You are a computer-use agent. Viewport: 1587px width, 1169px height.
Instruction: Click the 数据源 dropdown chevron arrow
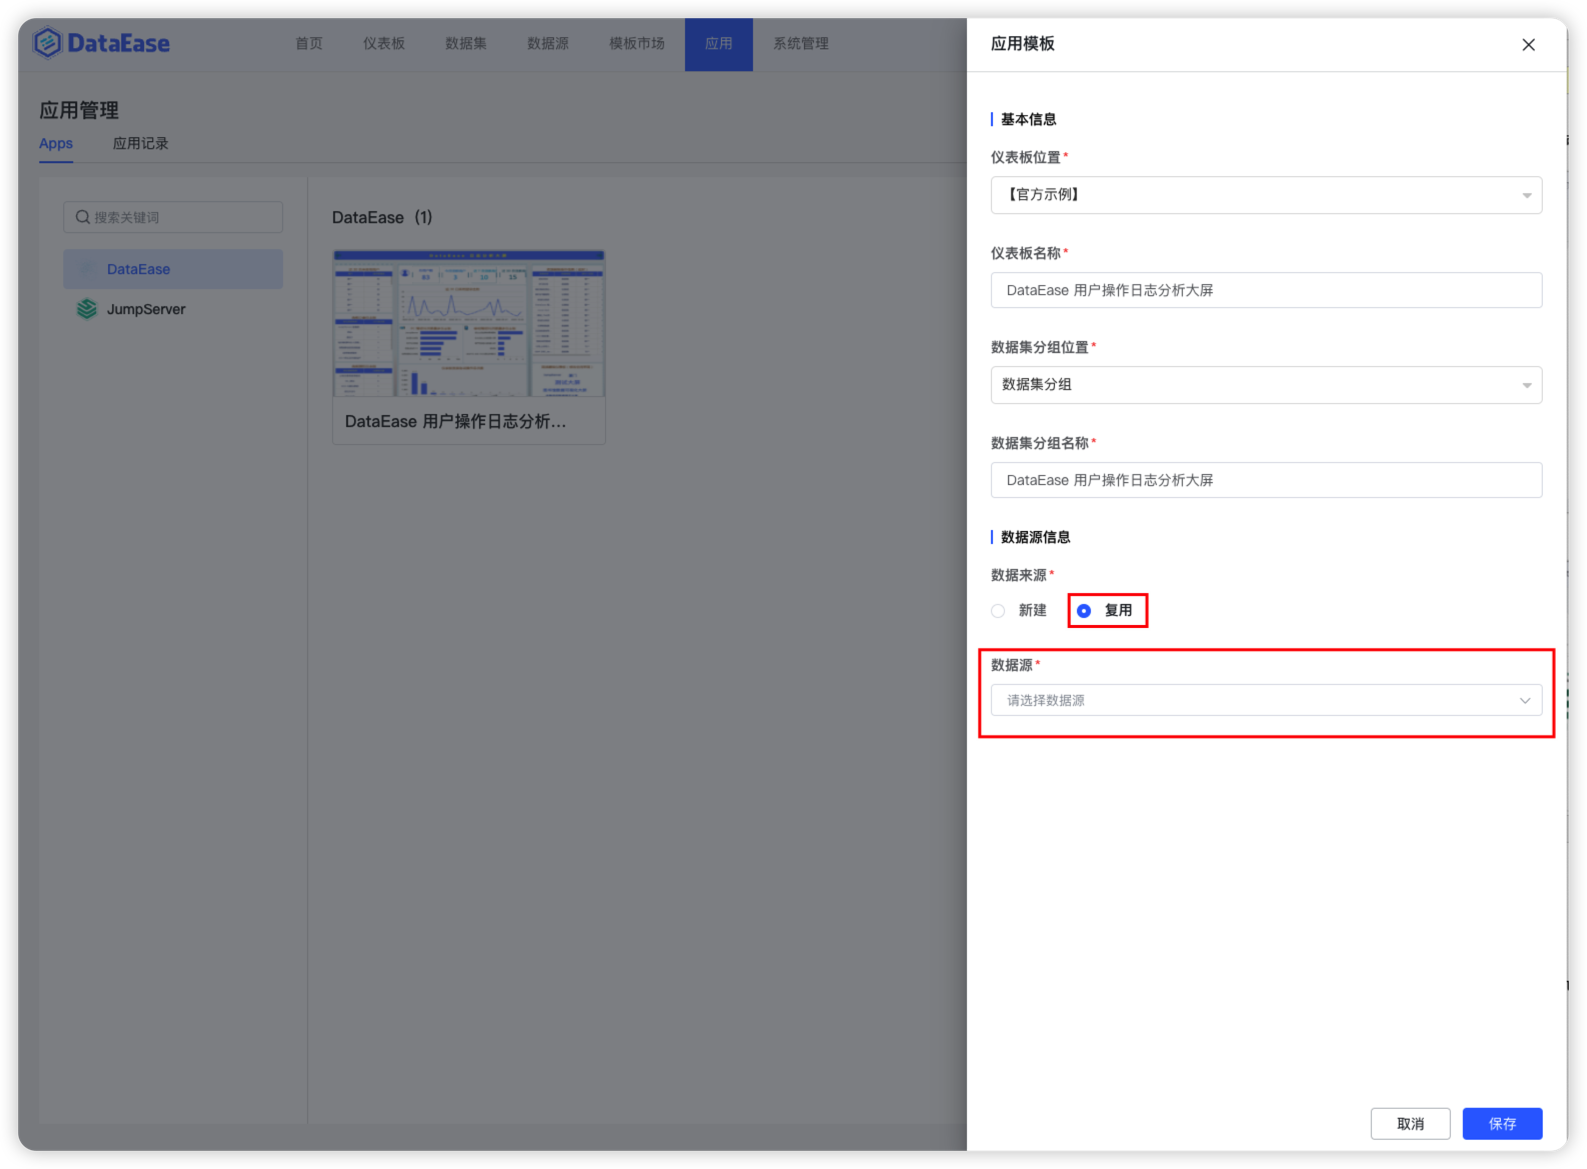(x=1525, y=700)
